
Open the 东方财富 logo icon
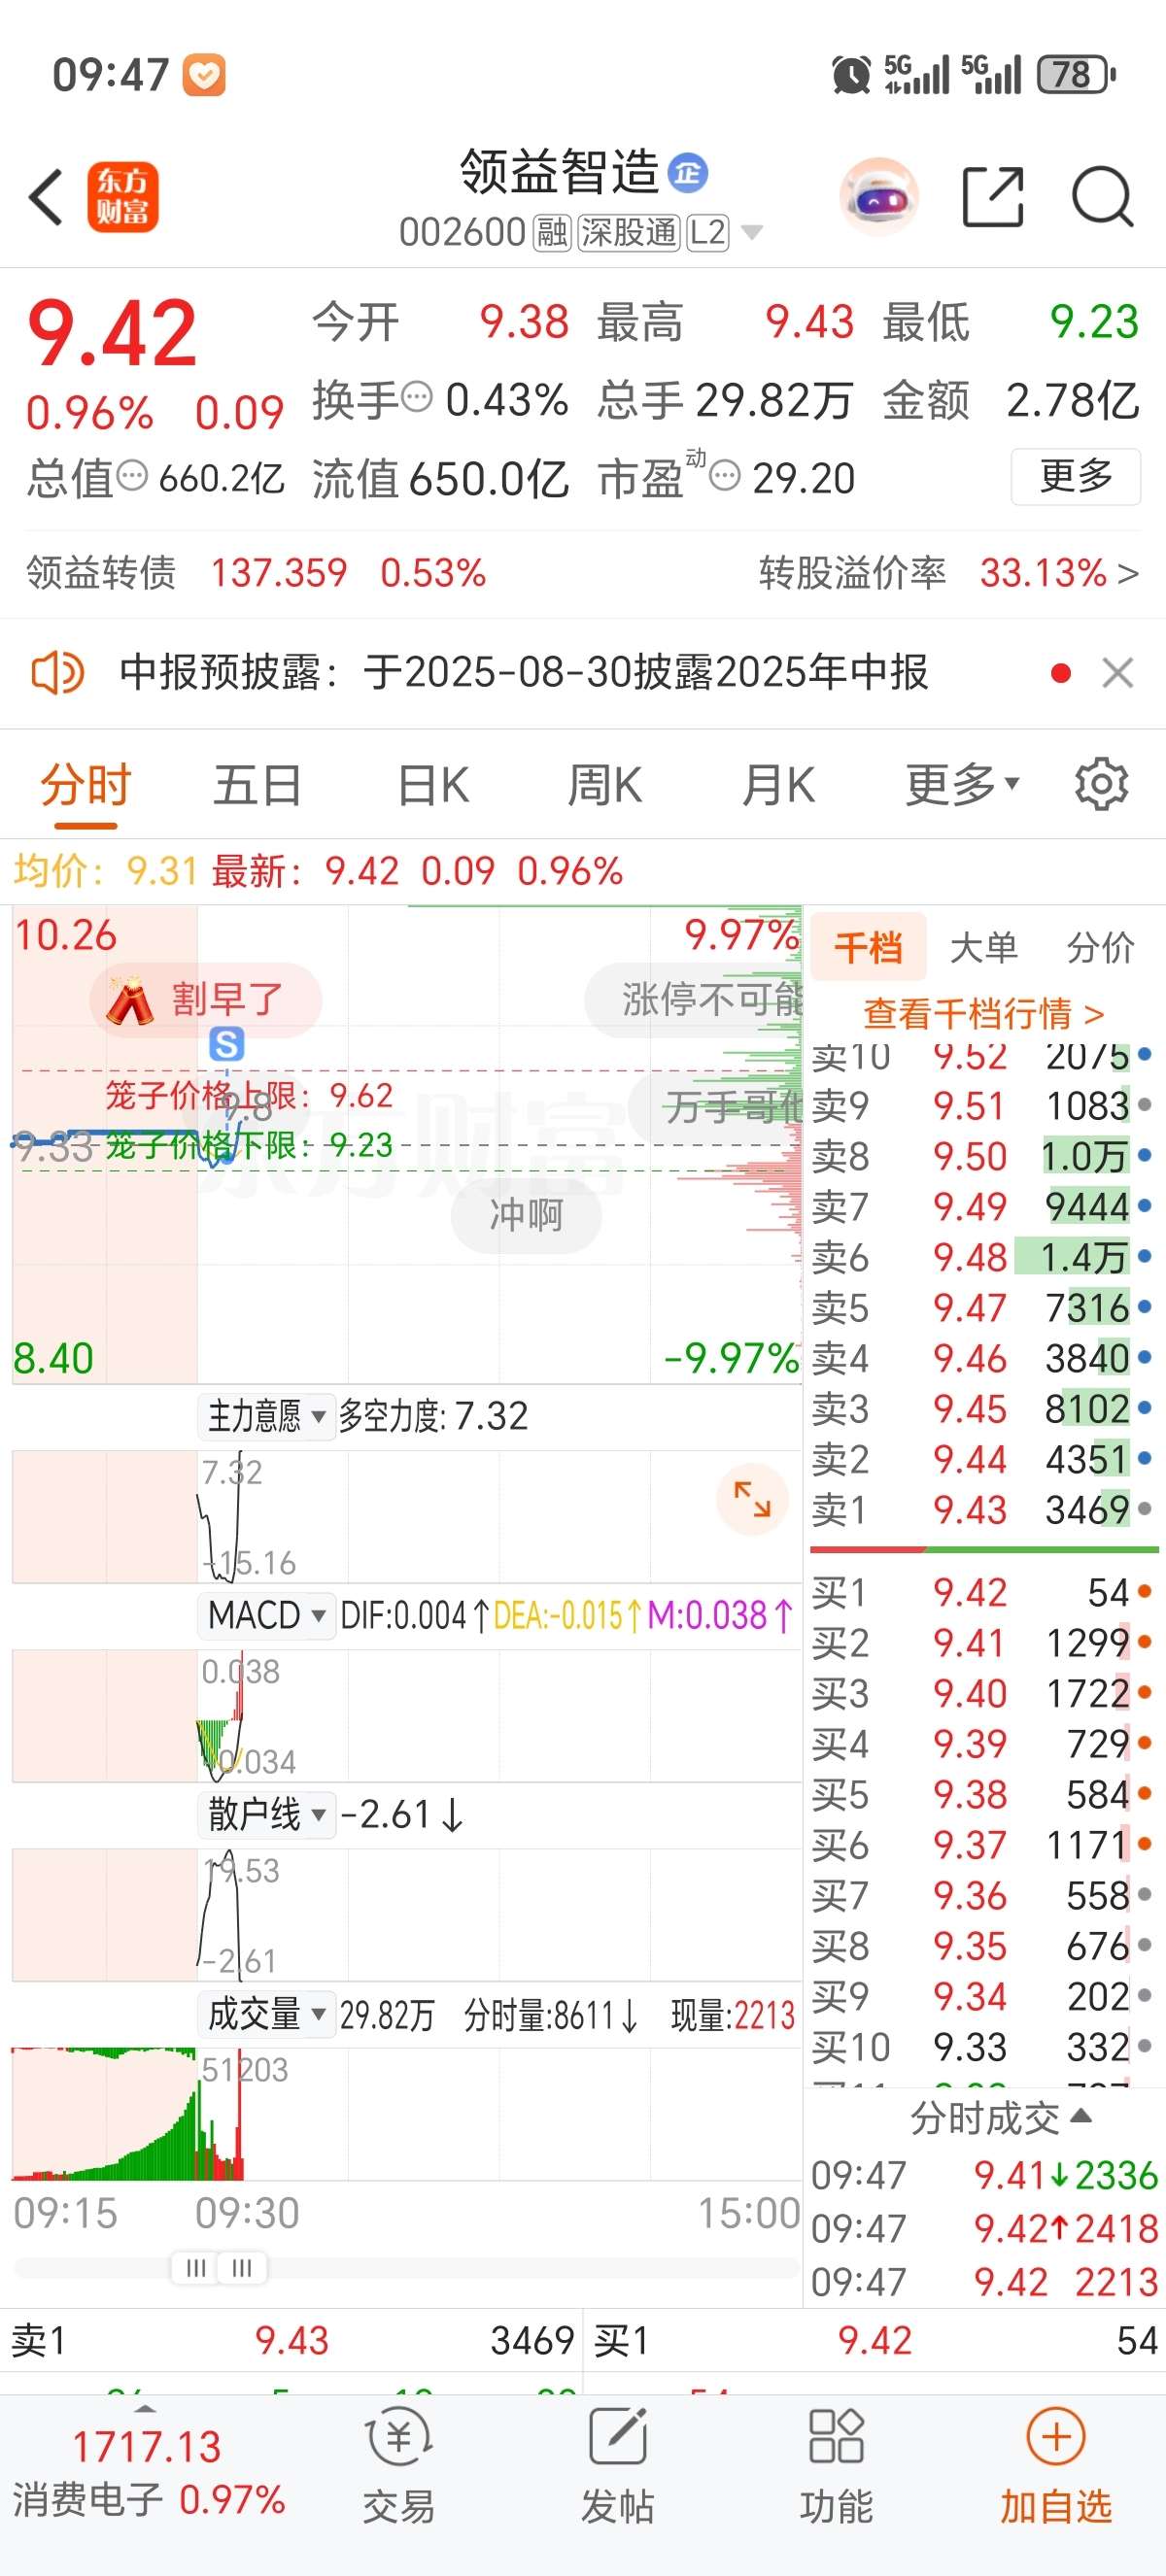(122, 197)
